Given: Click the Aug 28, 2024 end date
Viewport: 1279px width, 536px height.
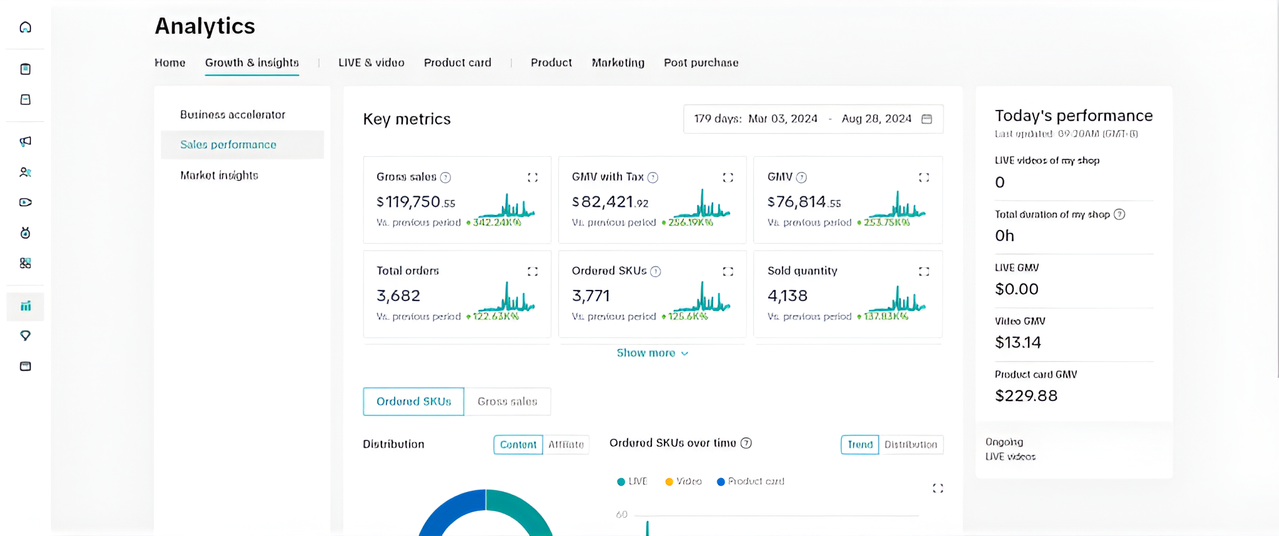Looking at the screenshot, I should pos(877,119).
